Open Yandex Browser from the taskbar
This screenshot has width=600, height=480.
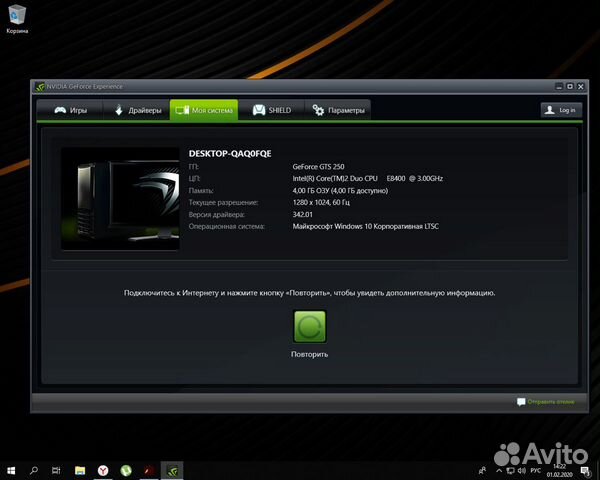(103, 470)
